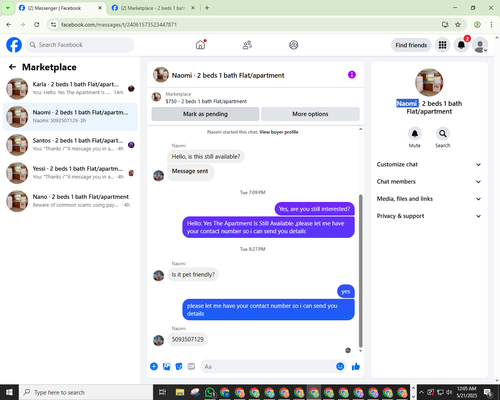The image size is (500, 400).
Task: Open the Notifications bell icon
Action: pos(461,45)
